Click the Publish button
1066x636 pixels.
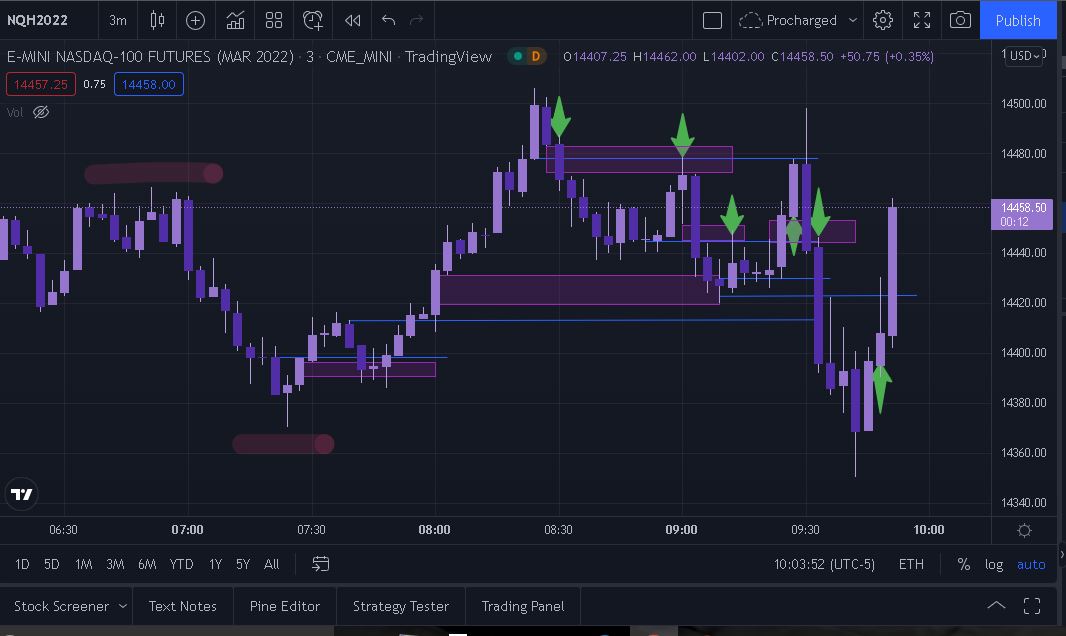coord(1018,20)
